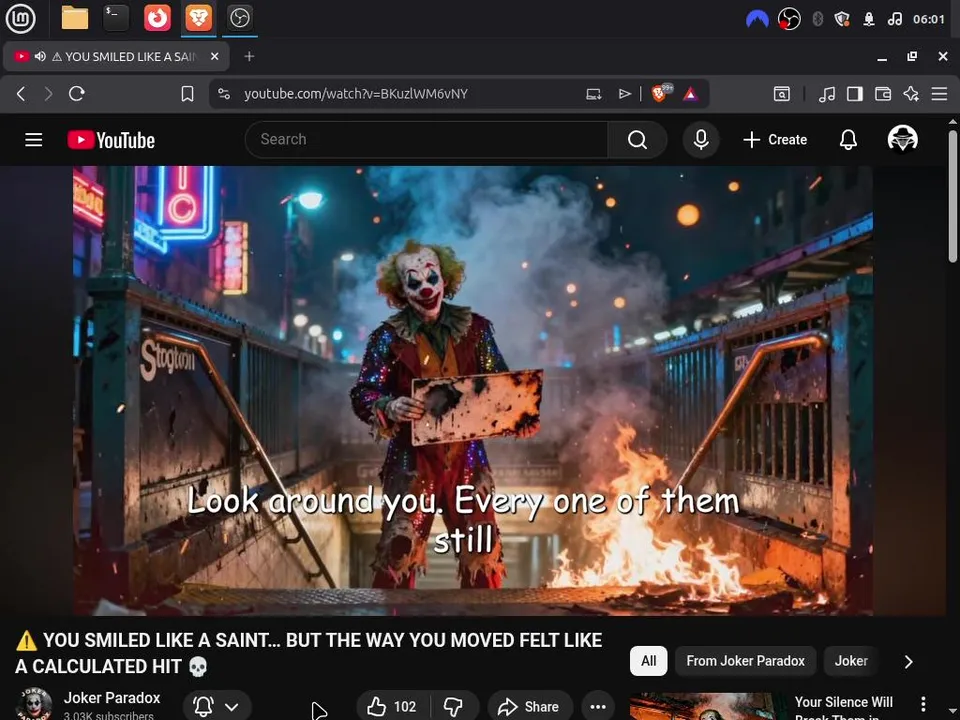Open the Linux Mint start menu
The width and height of the screenshot is (960, 720).
[x=20, y=18]
